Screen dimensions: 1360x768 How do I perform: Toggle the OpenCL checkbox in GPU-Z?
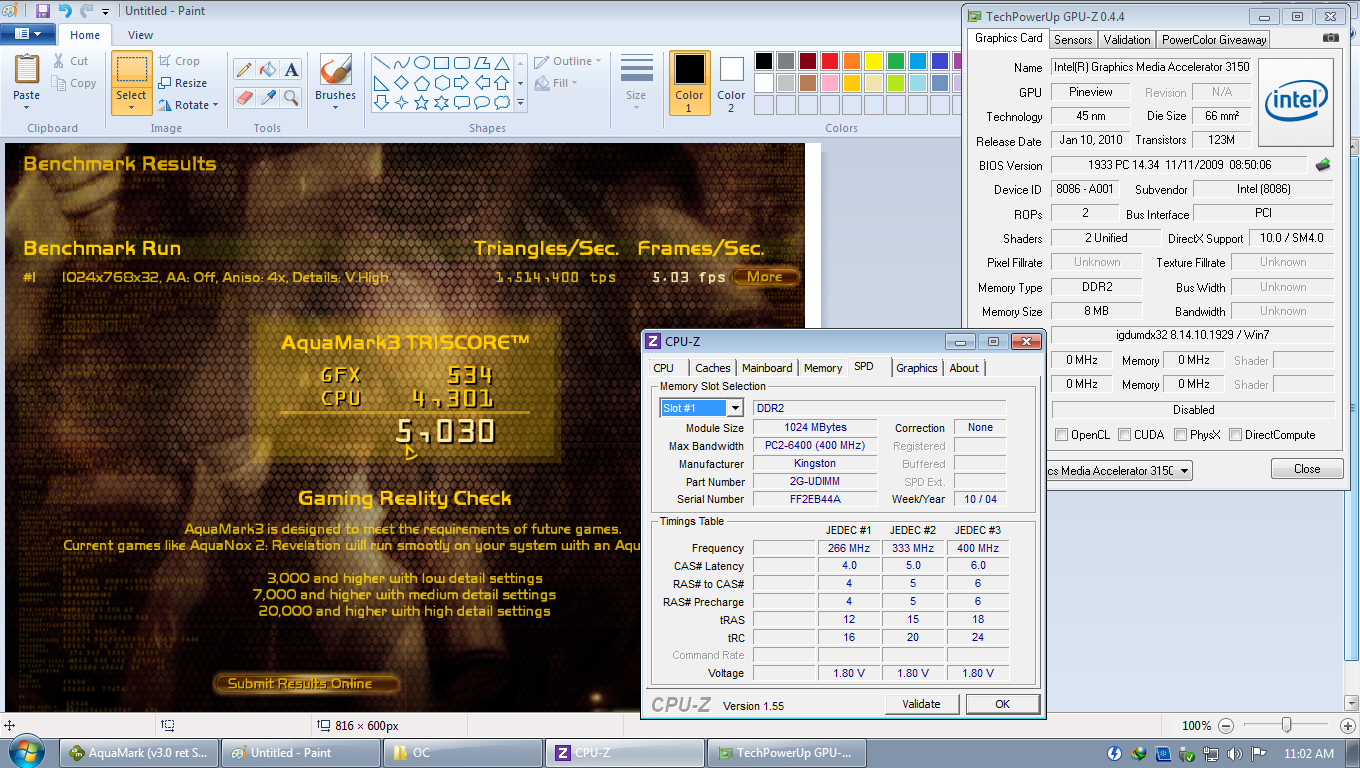(x=1062, y=435)
